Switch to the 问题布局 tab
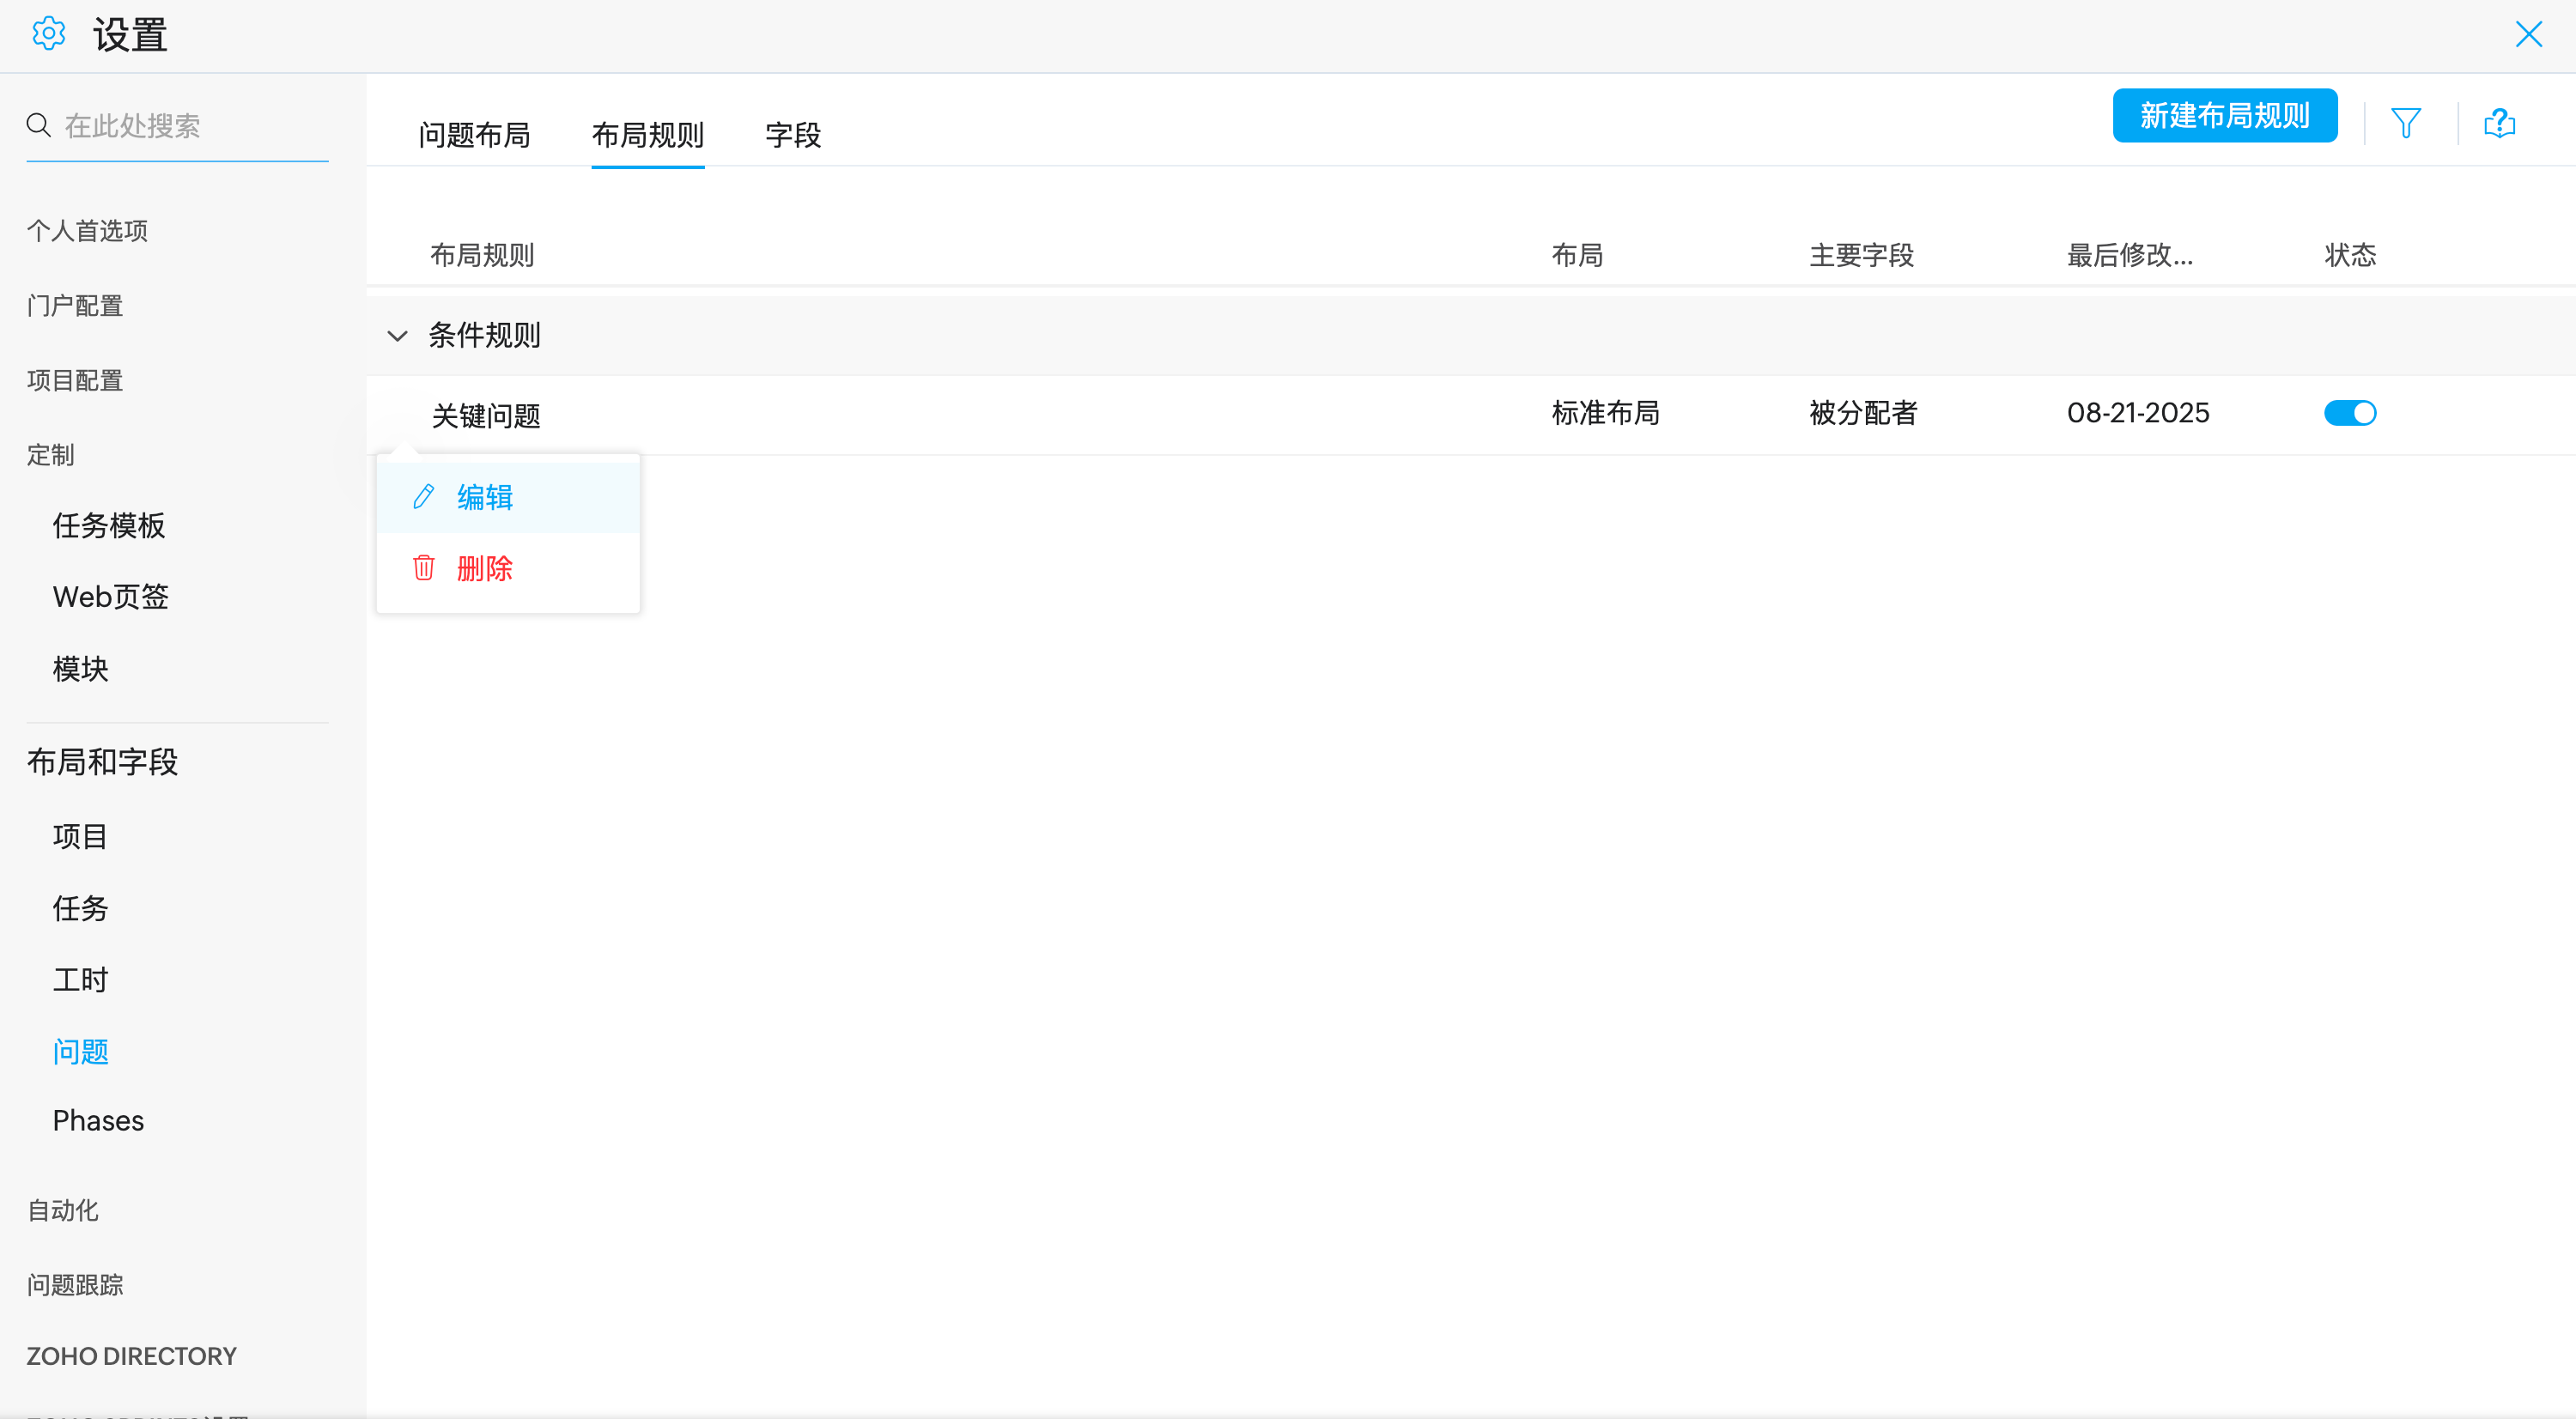The image size is (2576, 1419). [474, 135]
